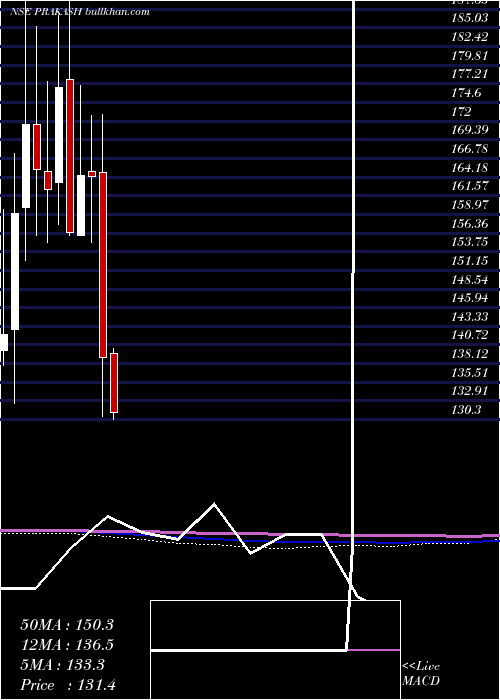Click the 135.51 price axis label

point(470,372)
